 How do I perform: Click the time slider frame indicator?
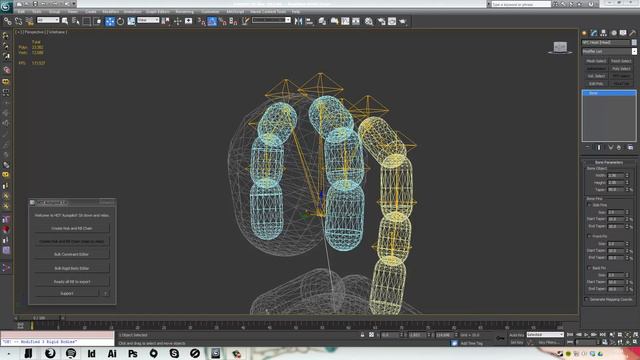(x=39, y=318)
